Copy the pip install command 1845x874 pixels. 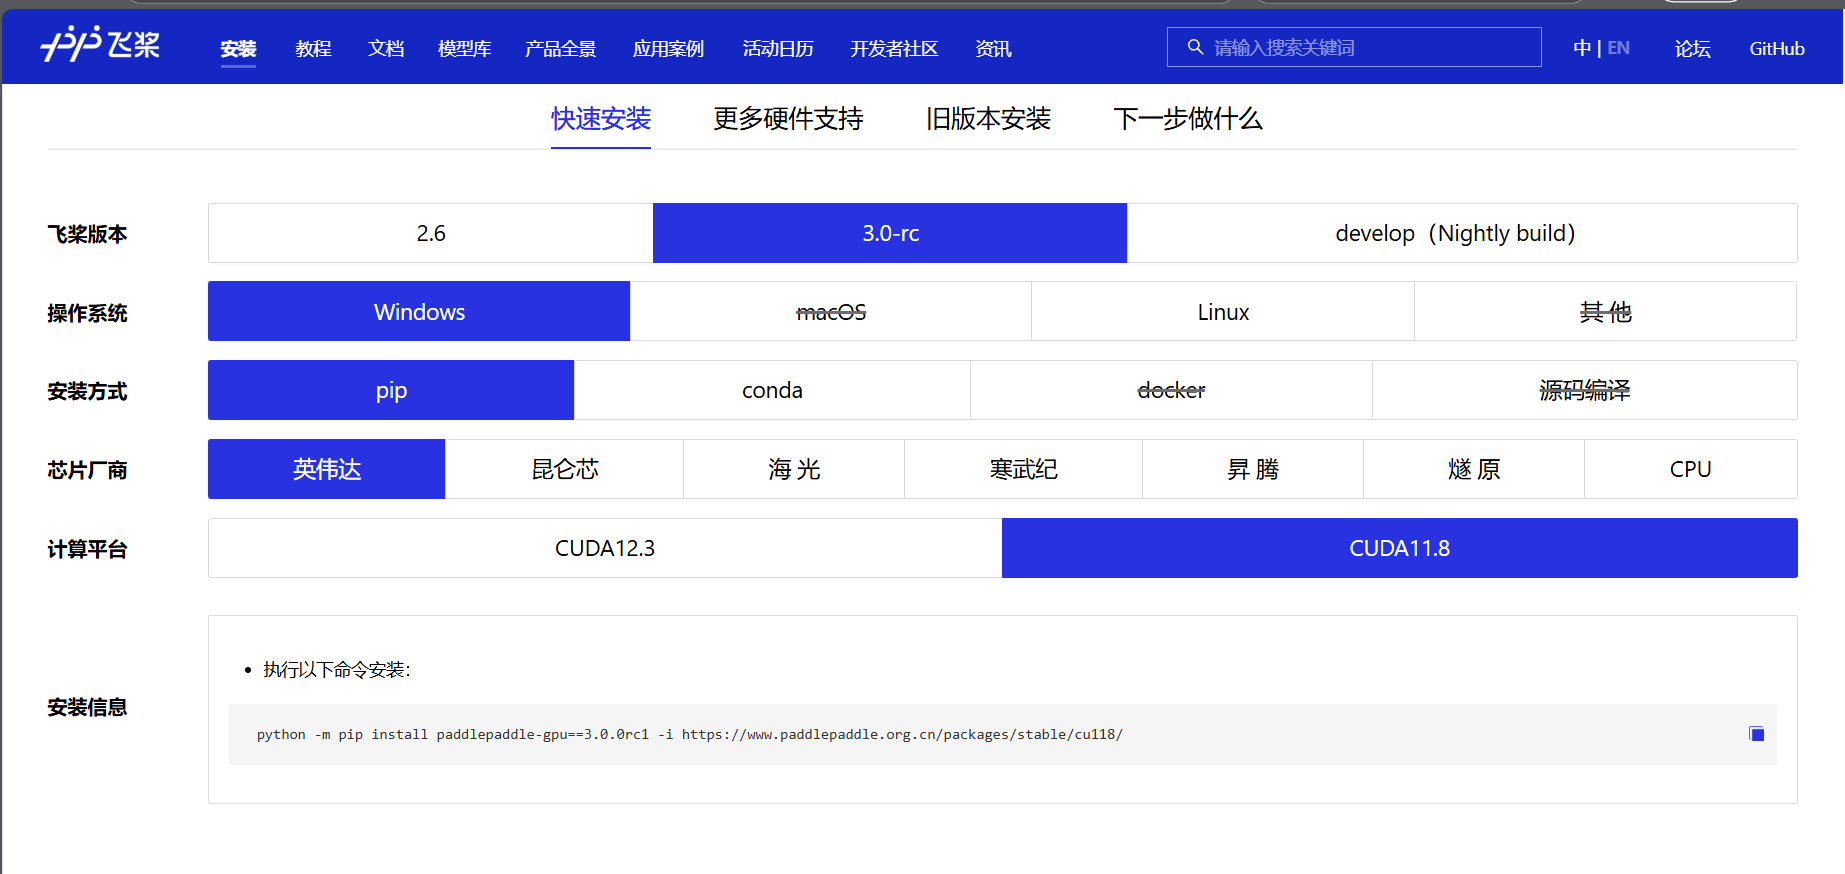click(1756, 734)
